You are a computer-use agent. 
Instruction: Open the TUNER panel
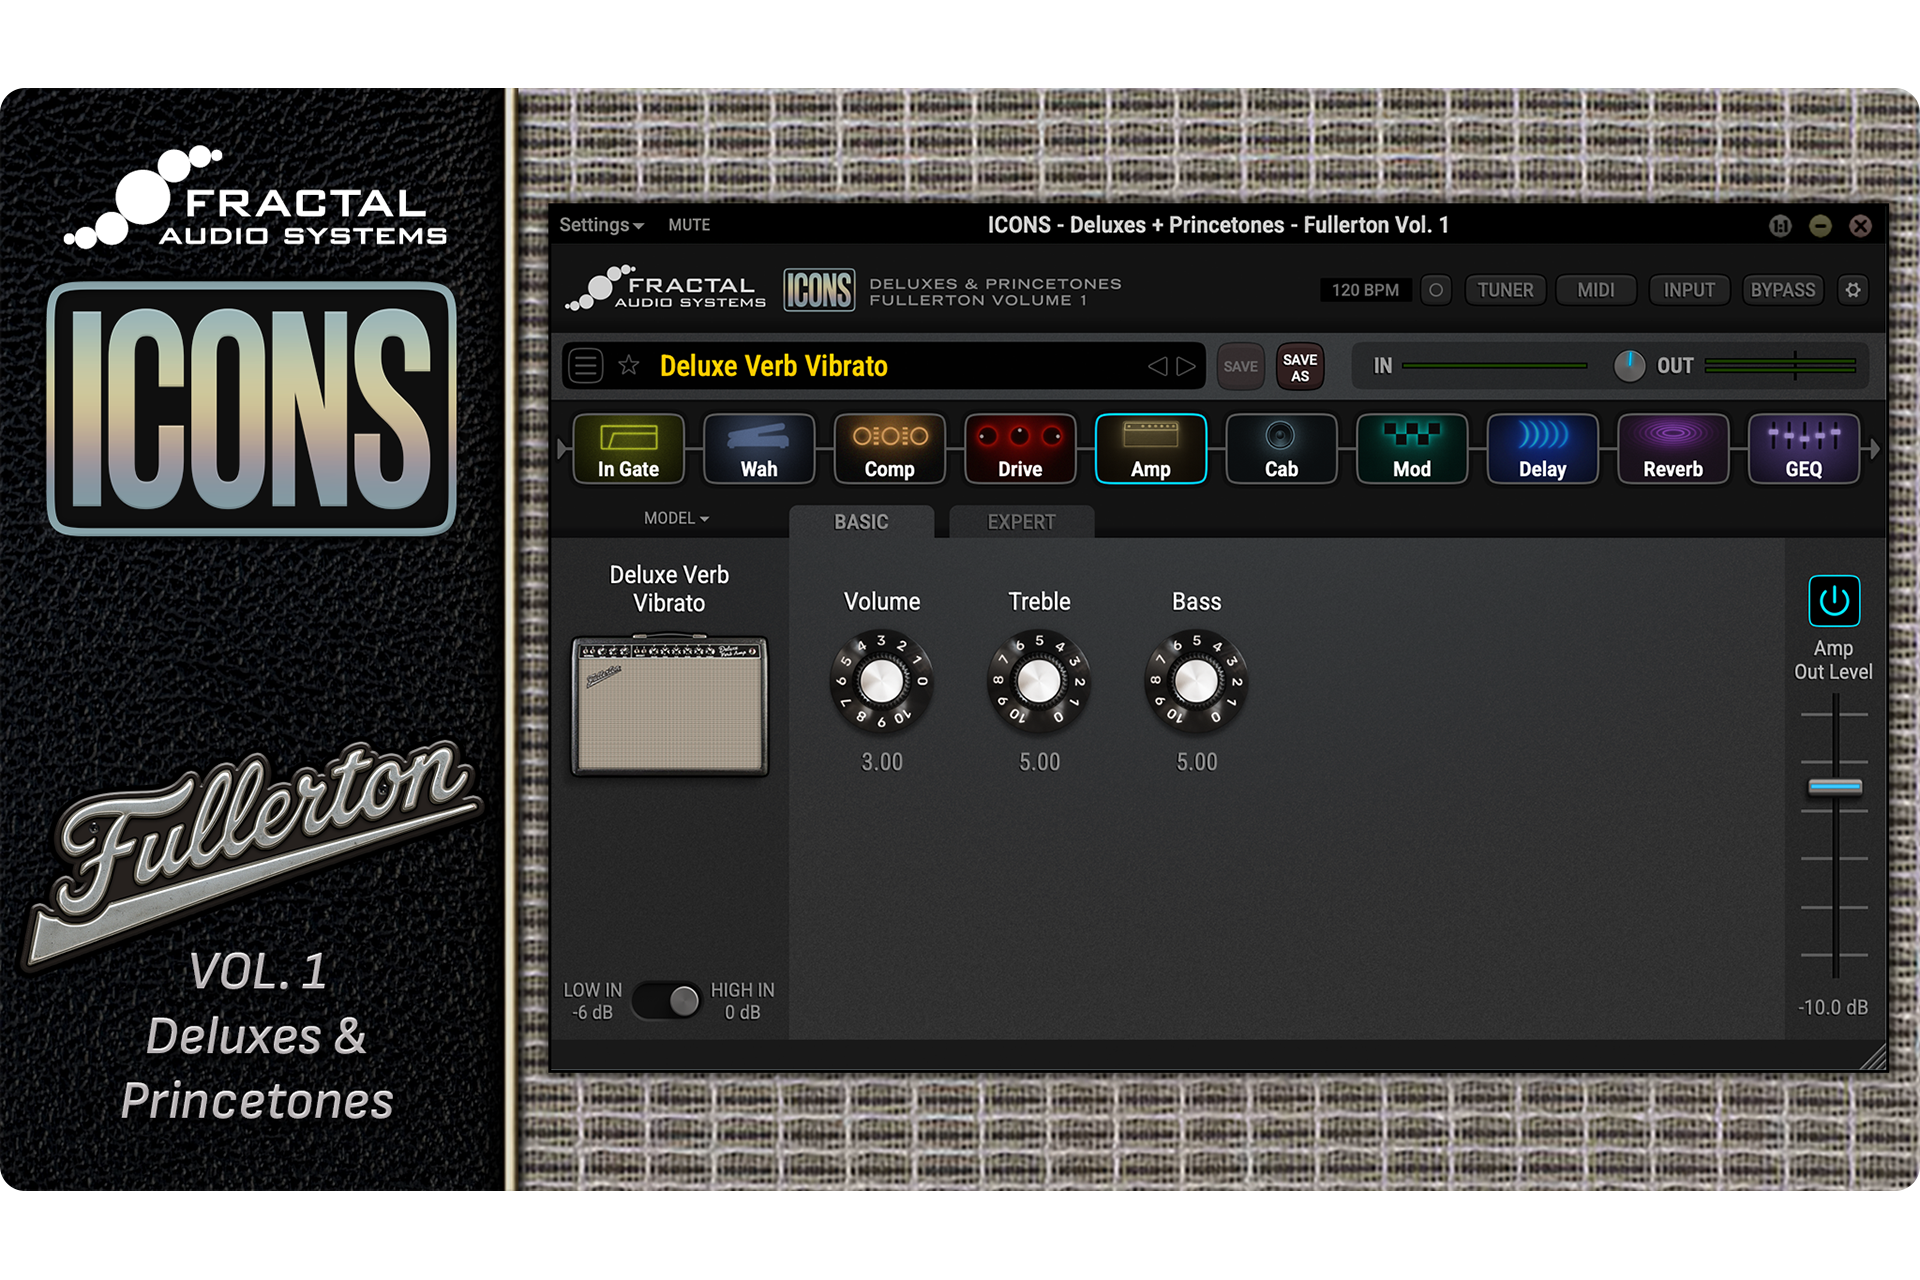tap(1505, 290)
